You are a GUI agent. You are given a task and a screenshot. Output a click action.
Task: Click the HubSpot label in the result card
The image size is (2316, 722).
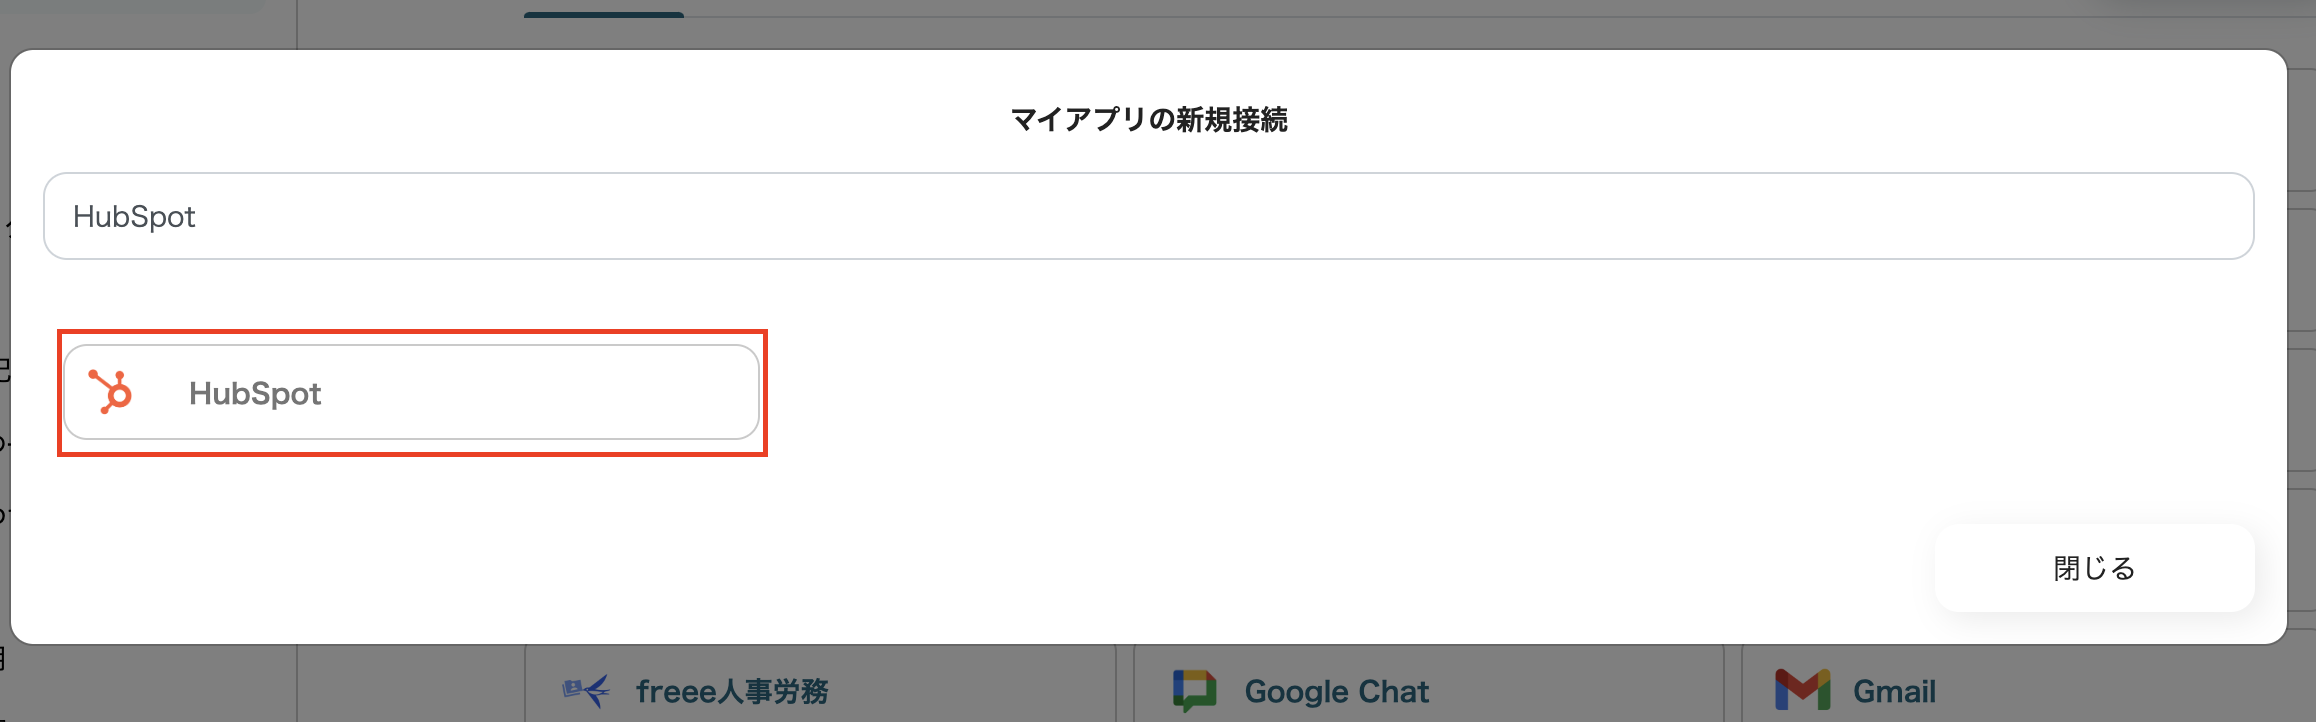[x=255, y=392]
